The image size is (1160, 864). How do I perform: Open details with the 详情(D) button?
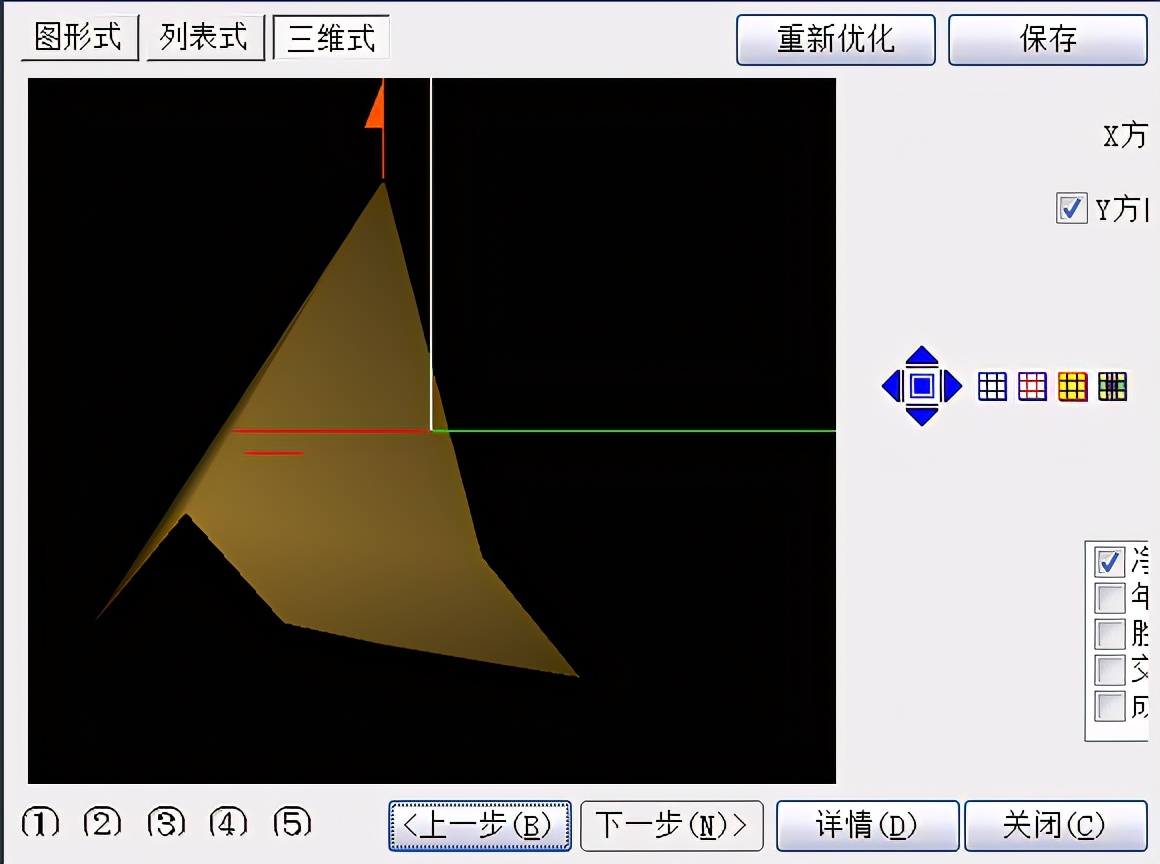[x=867, y=825]
